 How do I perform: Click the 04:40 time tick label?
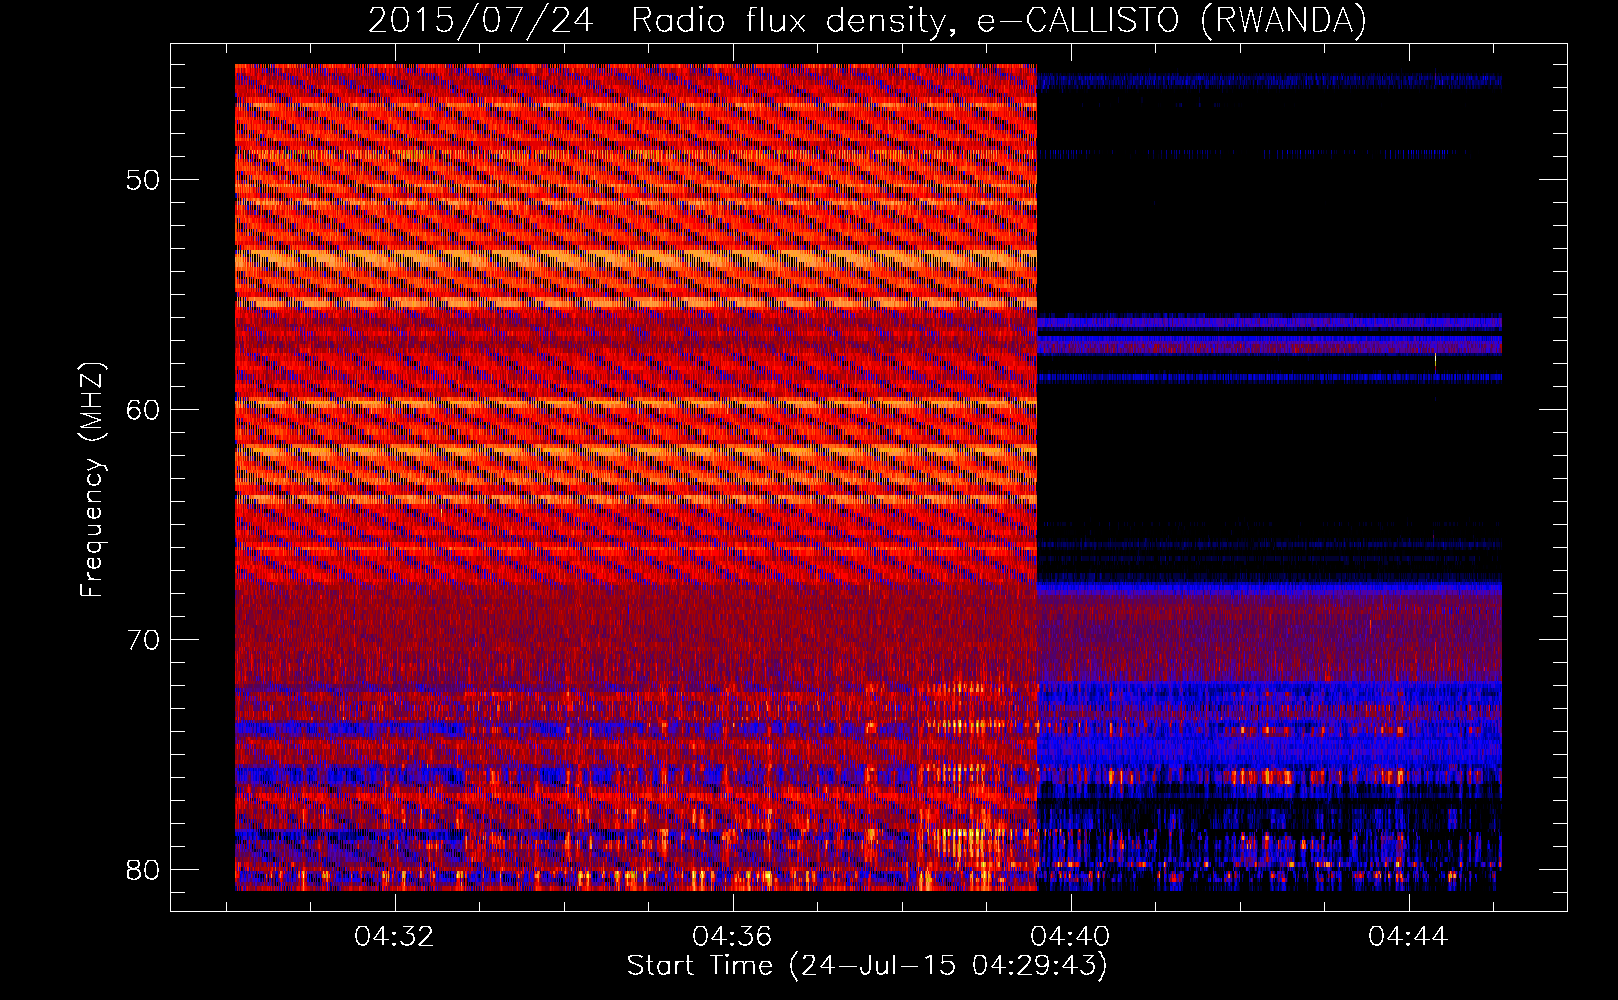point(1070,936)
